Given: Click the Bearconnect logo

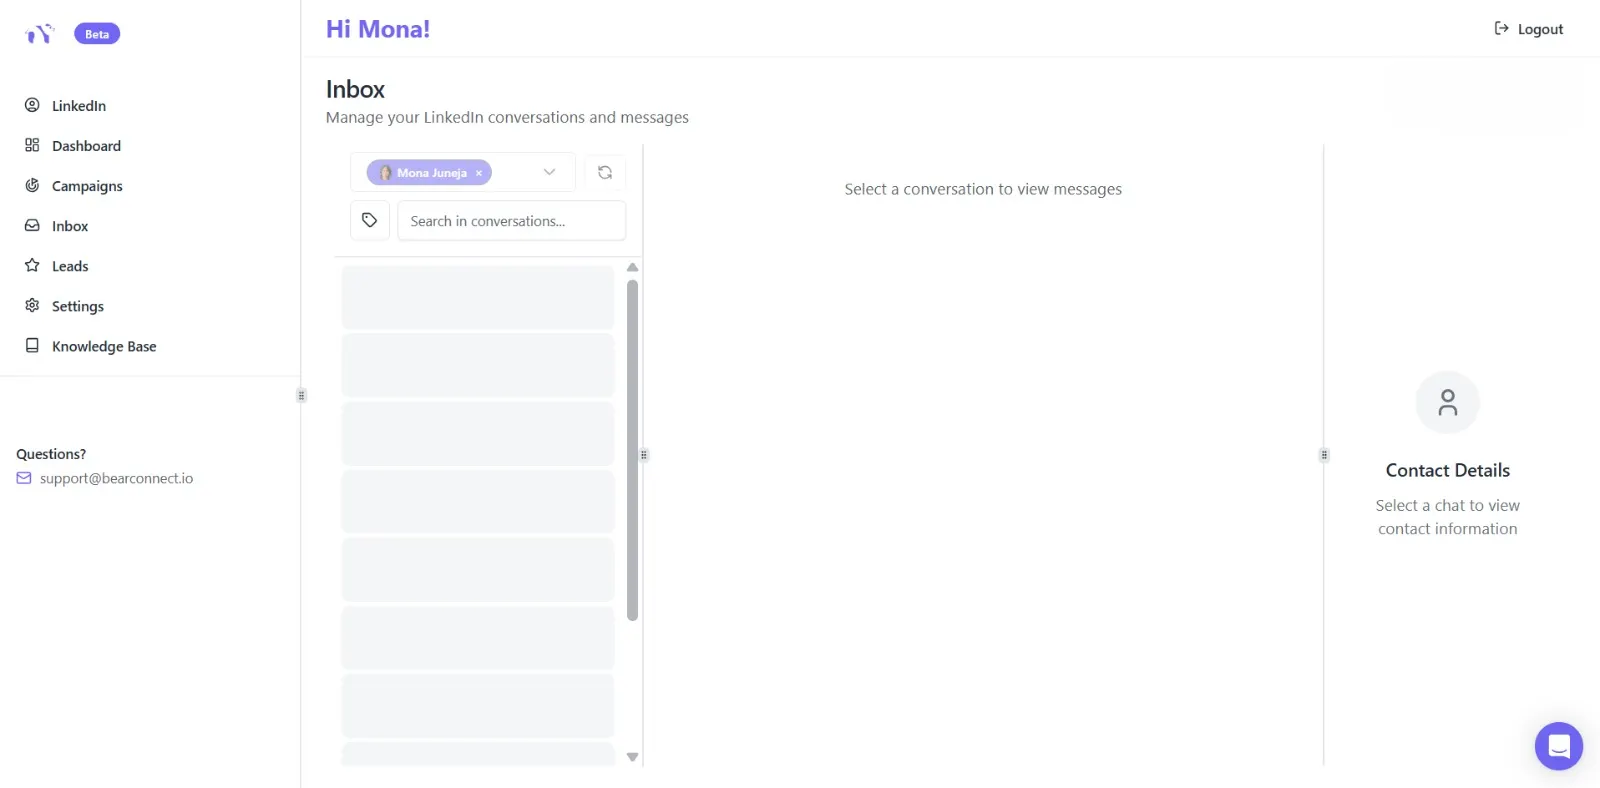Looking at the screenshot, I should tap(39, 34).
